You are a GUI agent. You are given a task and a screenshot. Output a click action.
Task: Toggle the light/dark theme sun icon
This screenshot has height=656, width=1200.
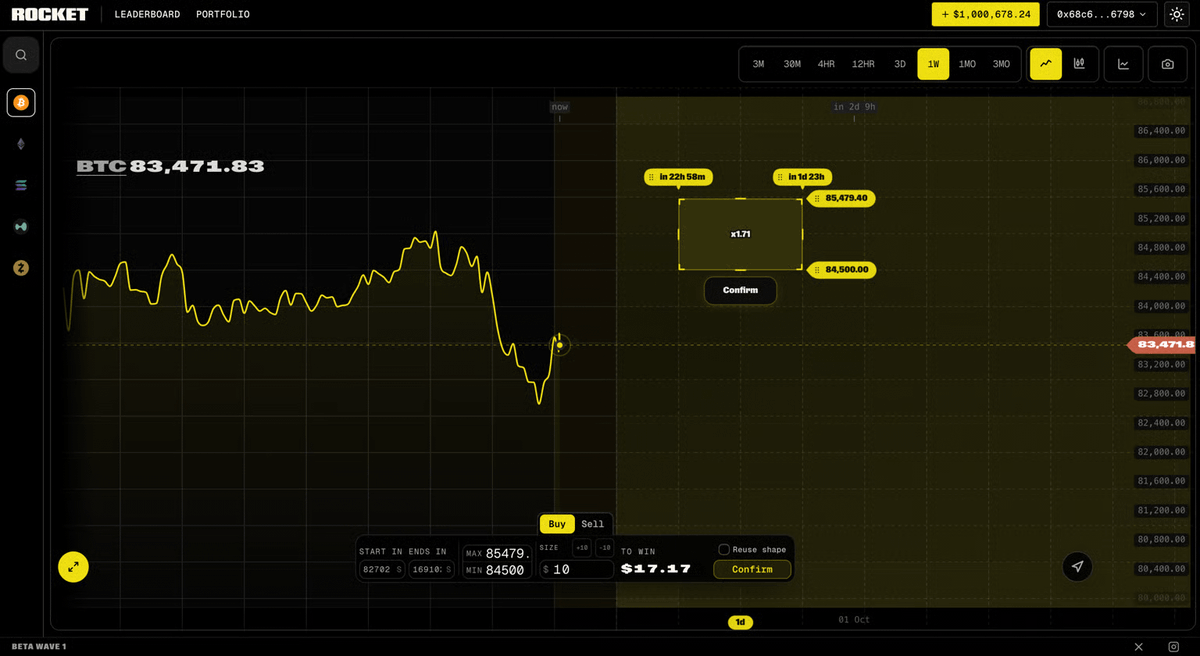click(1176, 14)
